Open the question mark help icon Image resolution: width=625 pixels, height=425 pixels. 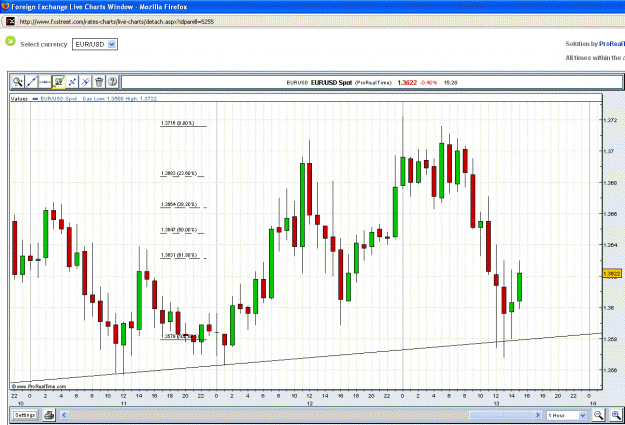coord(112,82)
